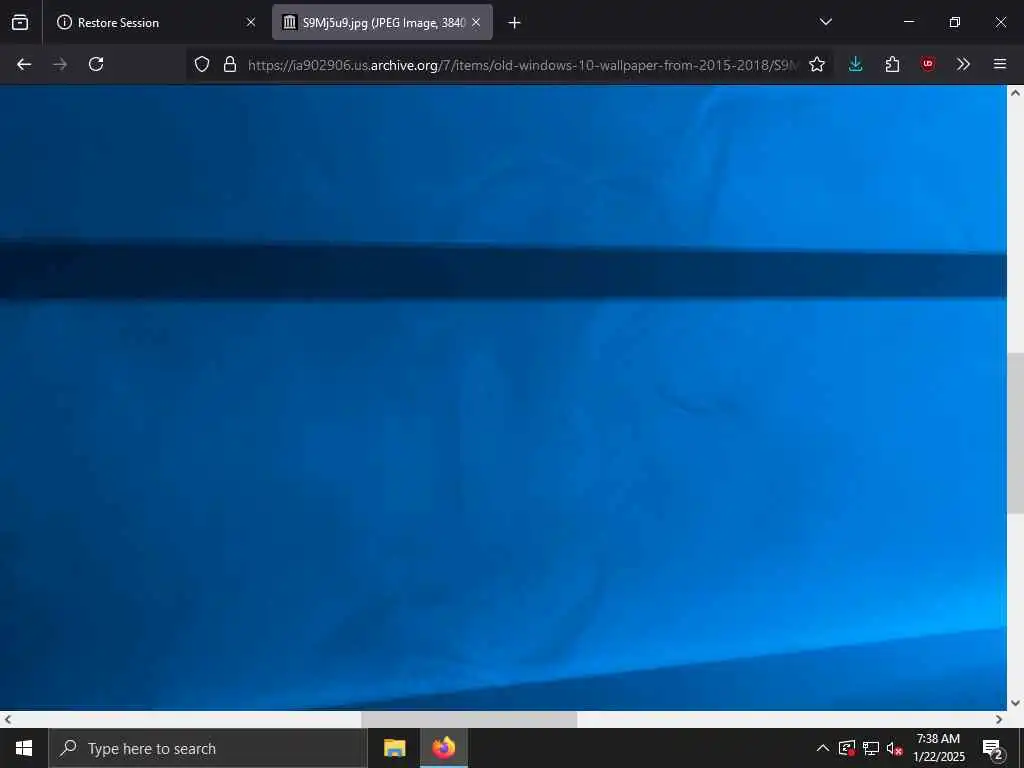The height and width of the screenshot is (768, 1024).
Task: Click the horizontal scrollbar right arrow
Action: click(x=999, y=720)
